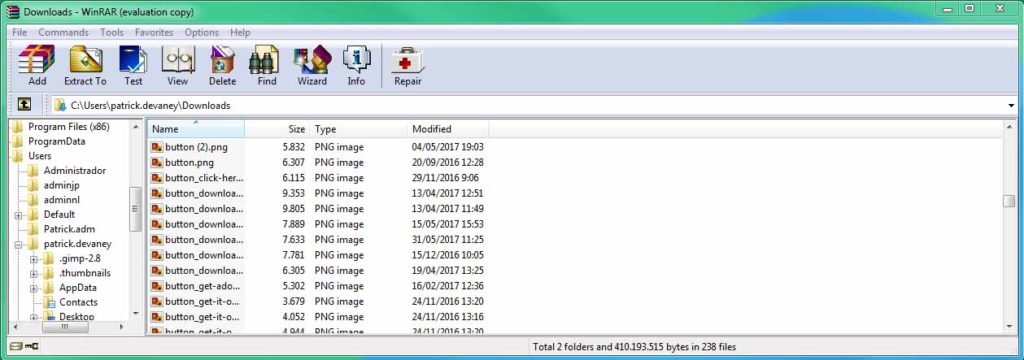Select file with size 6.305
The height and width of the screenshot is (360, 1024).
point(319,270)
